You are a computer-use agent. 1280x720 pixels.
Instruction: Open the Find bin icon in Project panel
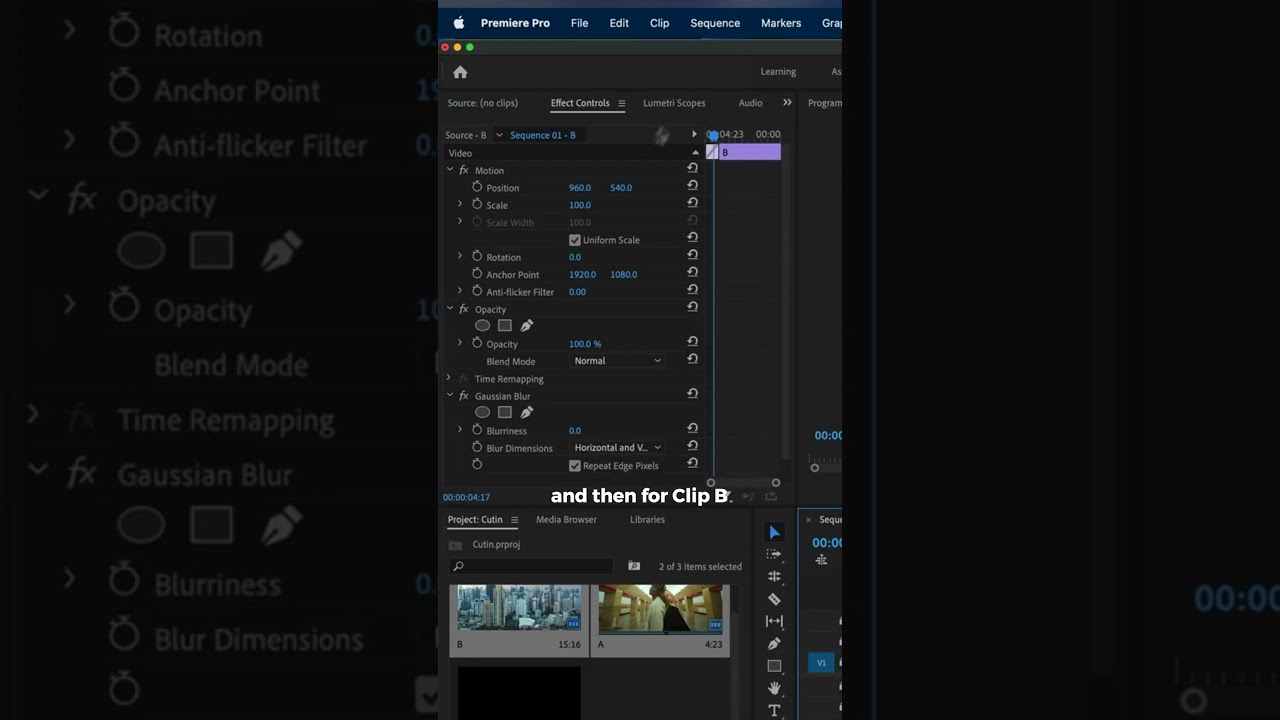pos(634,566)
